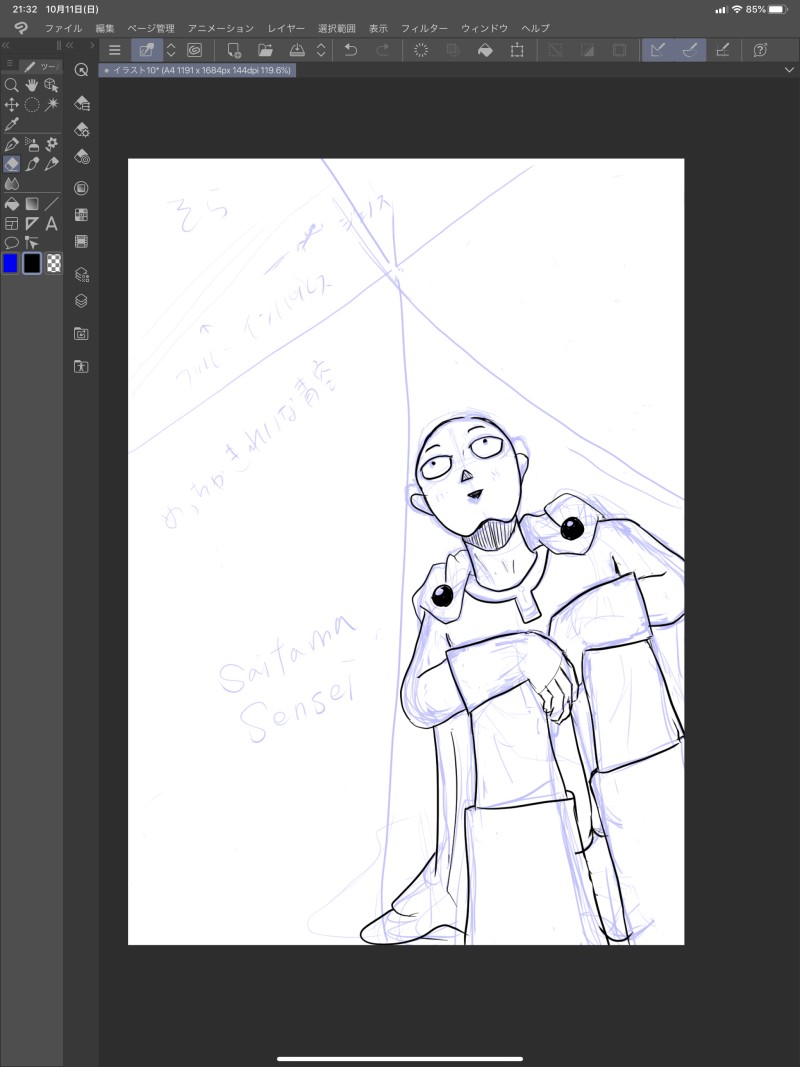
Task: Open the フィルター menu
Action: point(424,29)
